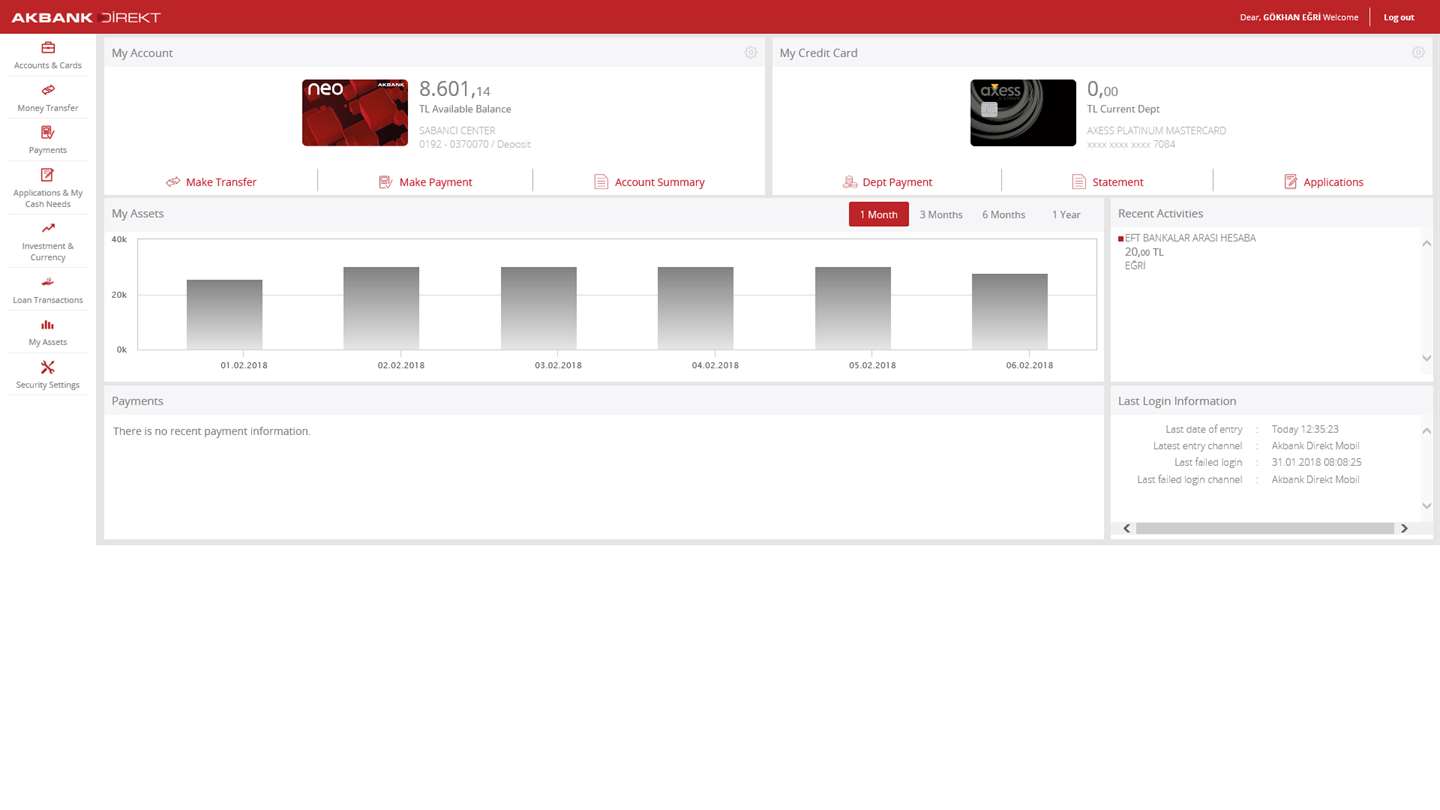Click Last Login horizontal scroll right arrow
The image size is (1440, 810).
pyautogui.click(x=1404, y=528)
